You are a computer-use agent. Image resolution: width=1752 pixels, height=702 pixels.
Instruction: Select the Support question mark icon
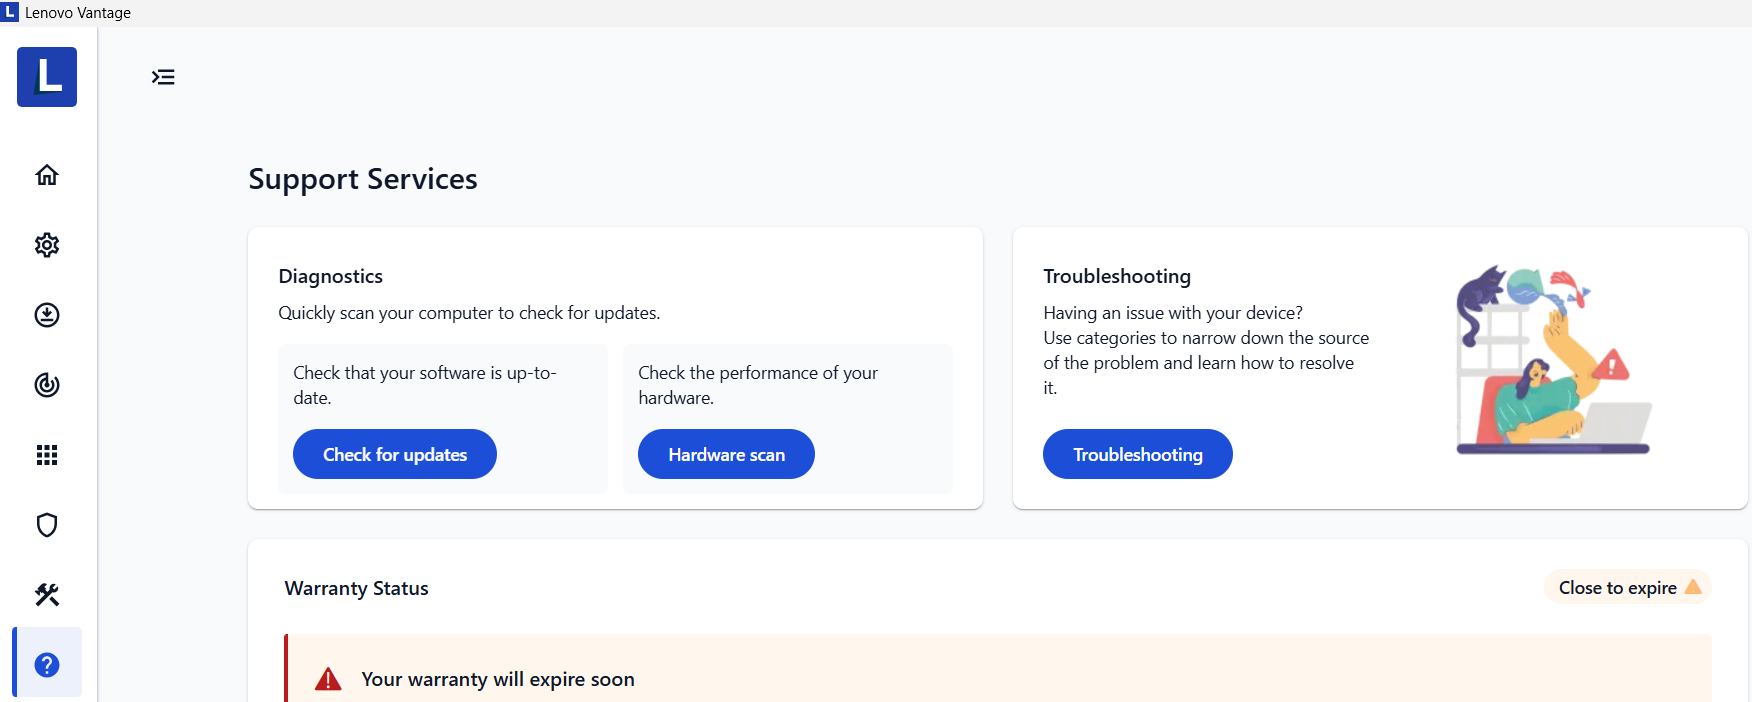(47, 664)
